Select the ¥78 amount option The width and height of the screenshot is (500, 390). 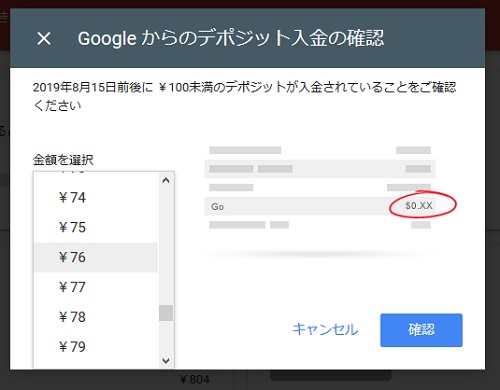pos(96,317)
